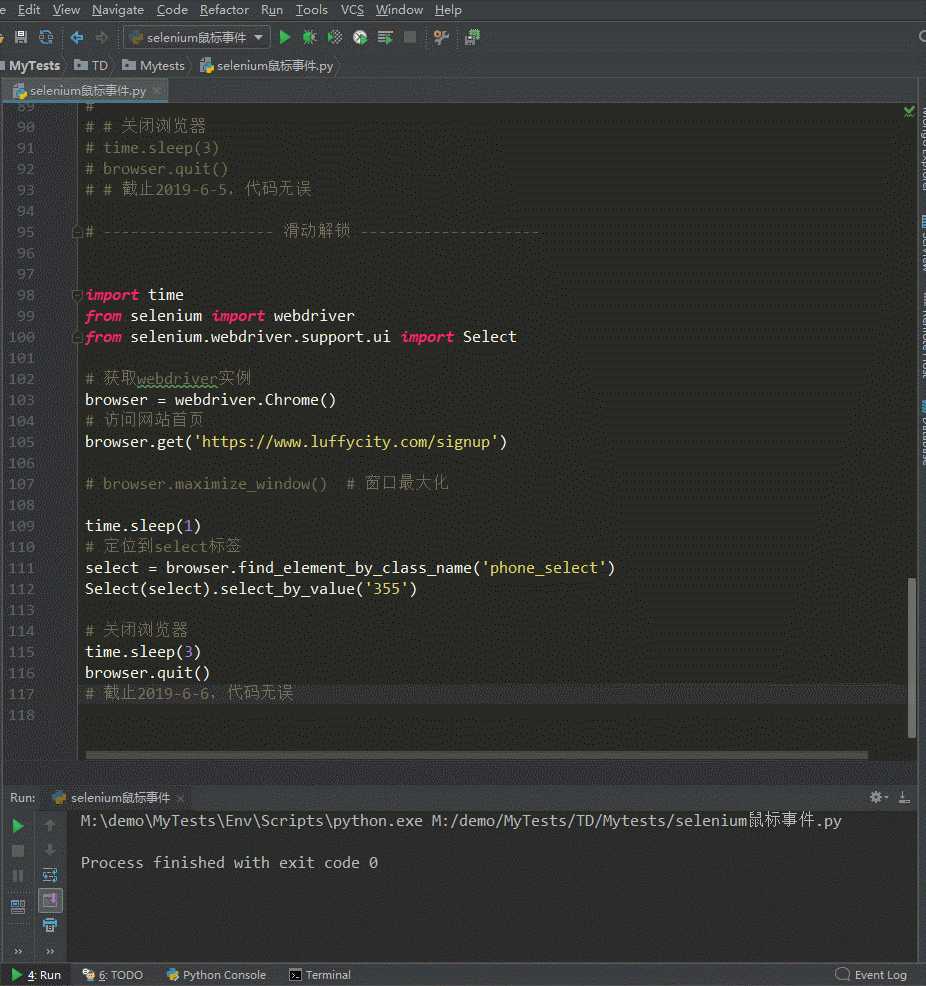
Task: Open the Run panel gear settings
Action: coord(877,797)
